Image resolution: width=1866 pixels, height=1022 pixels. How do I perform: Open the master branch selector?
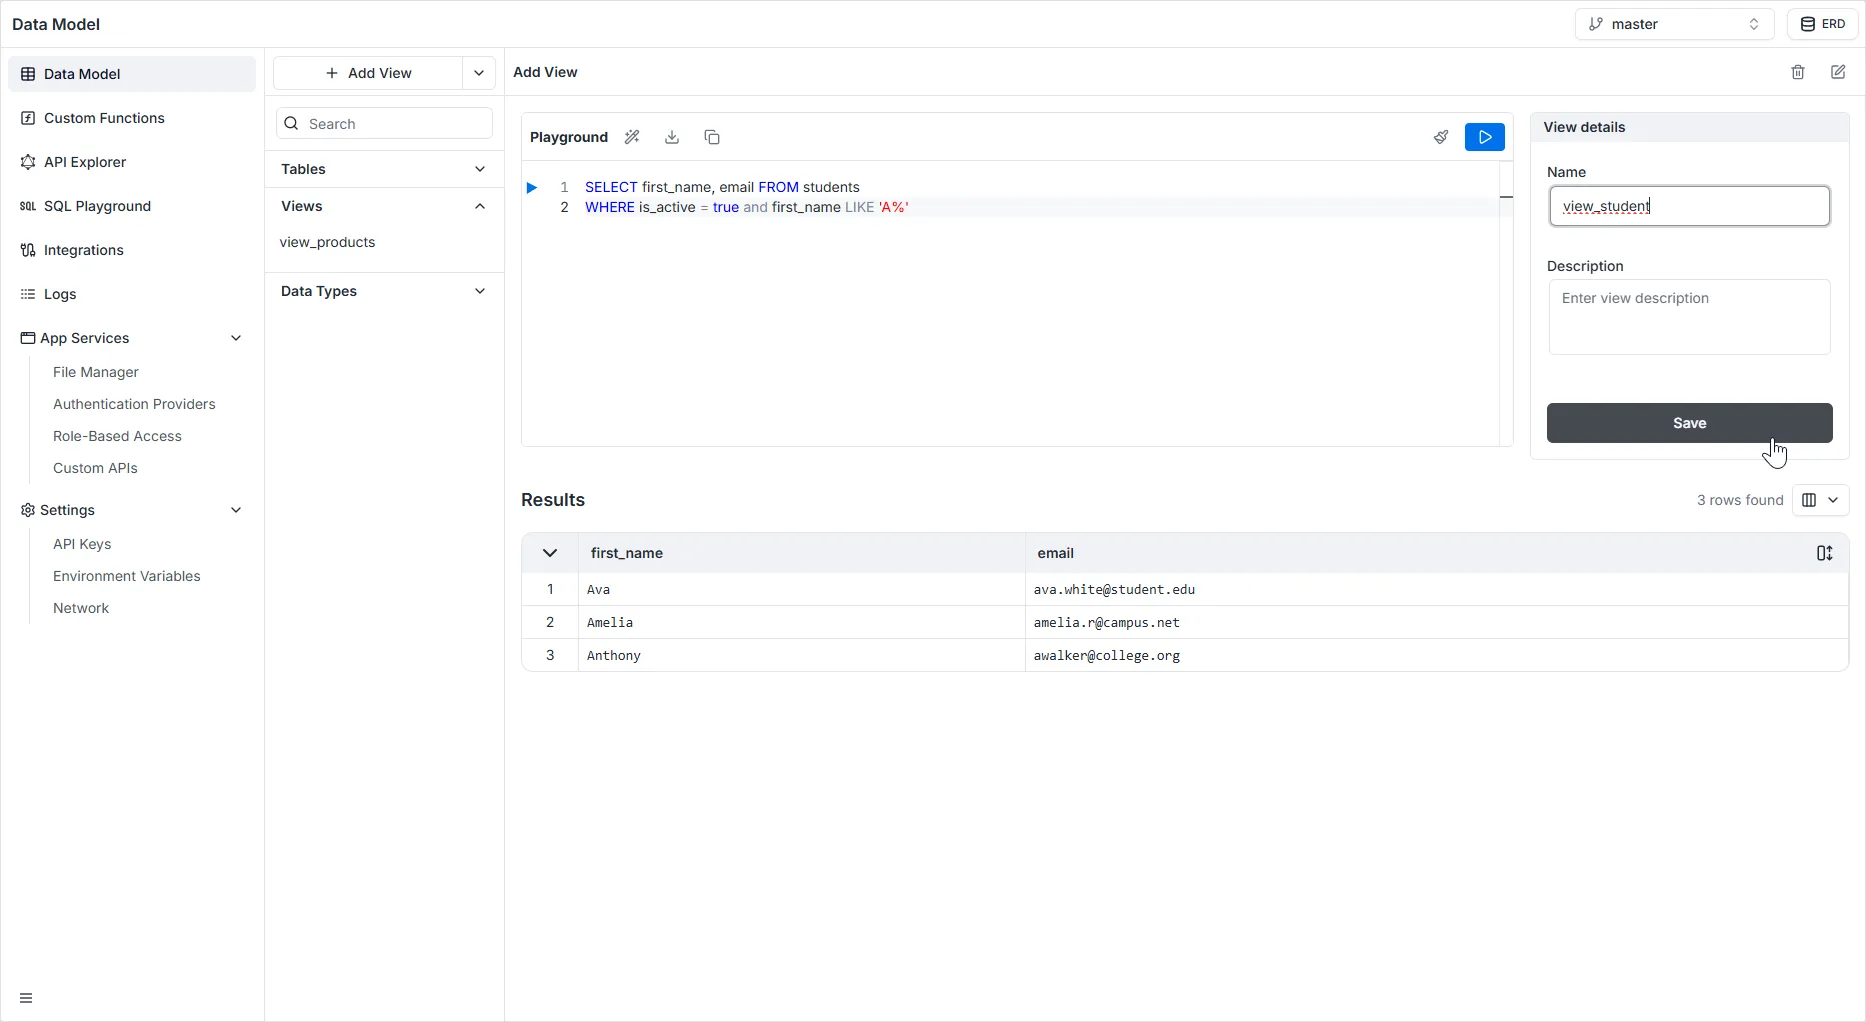click(1674, 24)
